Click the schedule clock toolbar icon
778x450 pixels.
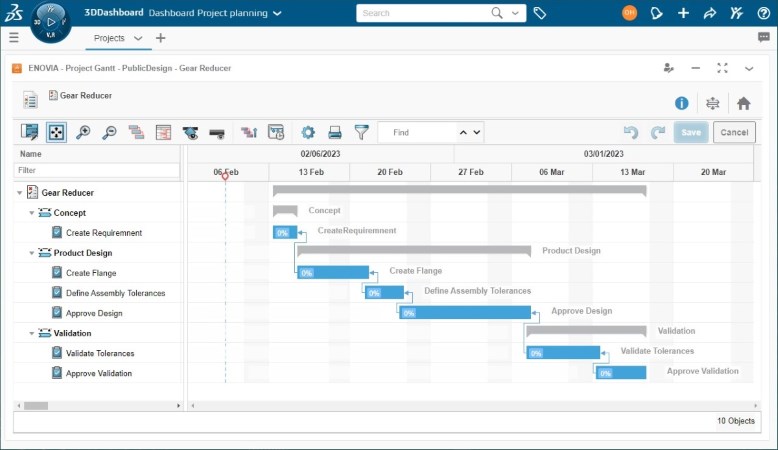coord(276,132)
